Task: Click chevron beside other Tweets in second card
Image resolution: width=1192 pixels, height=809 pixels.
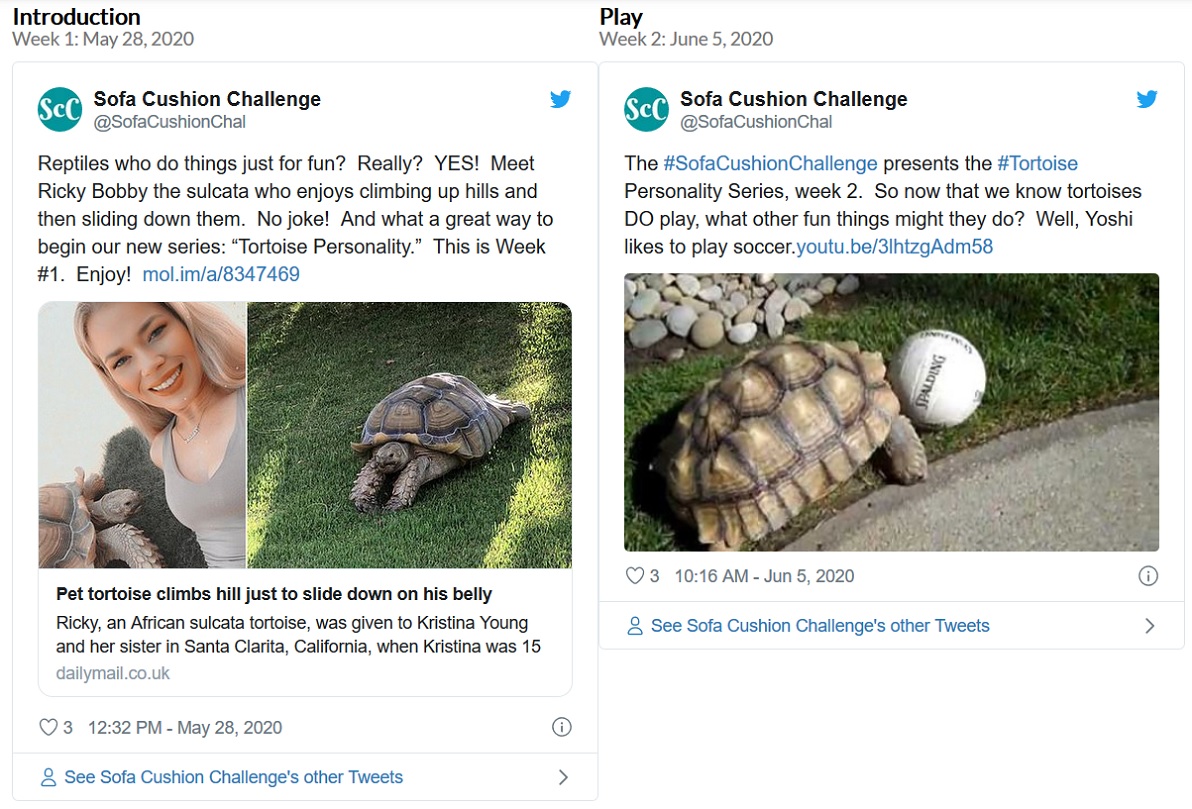Action: 1149,626
